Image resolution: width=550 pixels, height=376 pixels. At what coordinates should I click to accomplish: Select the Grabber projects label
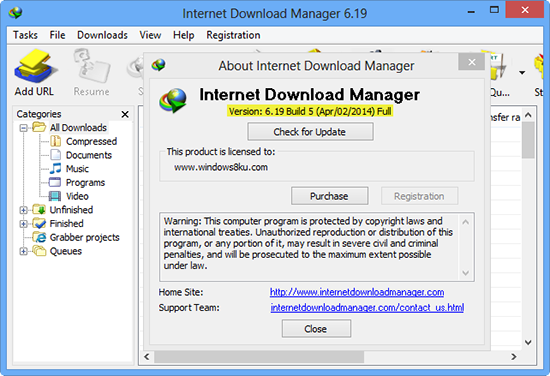click(85, 237)
